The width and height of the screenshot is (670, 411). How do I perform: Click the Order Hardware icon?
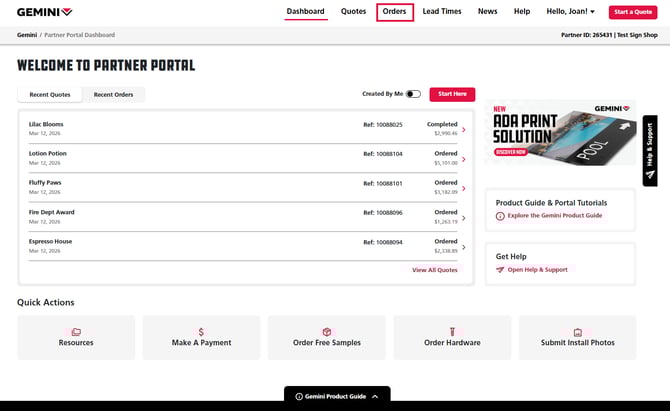coord(452,332)
